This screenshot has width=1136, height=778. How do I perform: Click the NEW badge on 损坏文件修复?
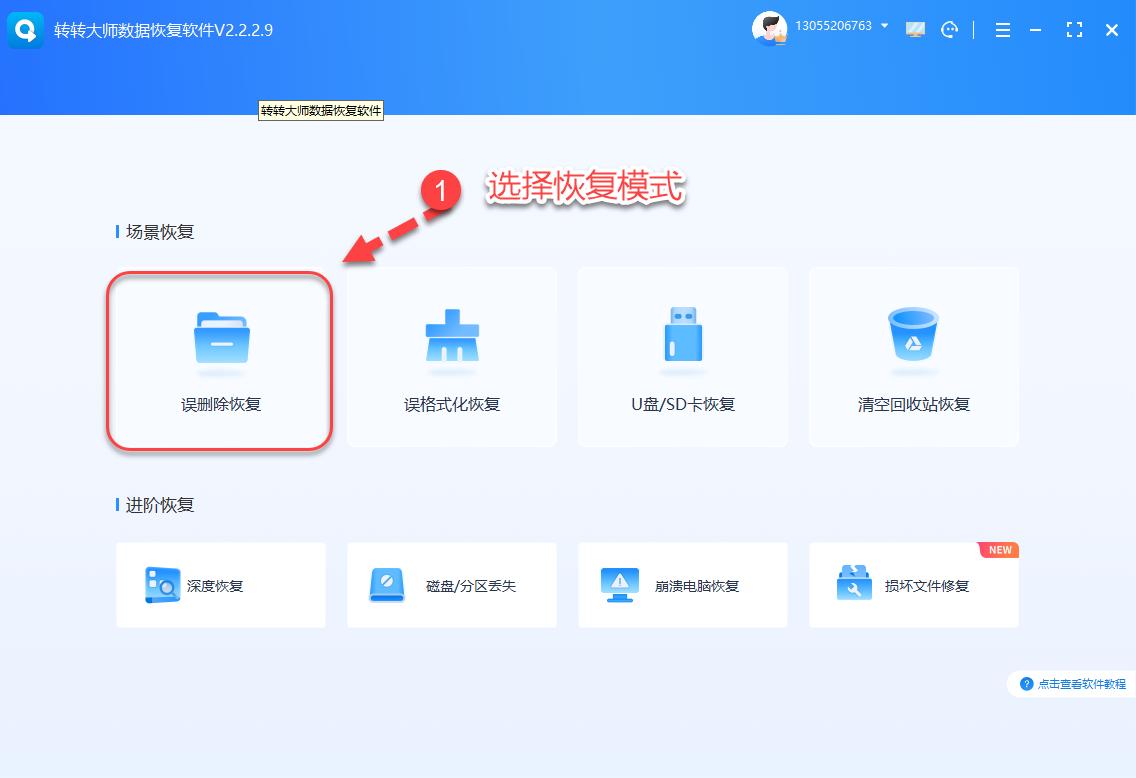[999, 549]
